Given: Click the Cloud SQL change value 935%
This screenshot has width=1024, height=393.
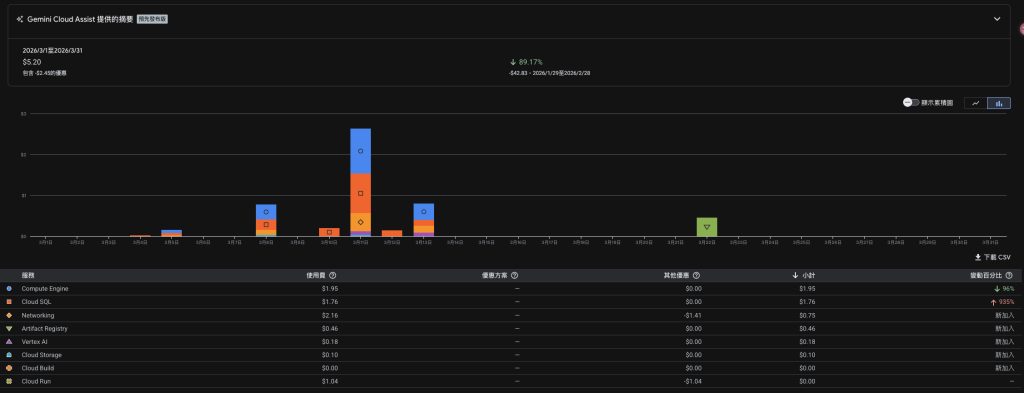Looking at the screenshot, I should click(1006, 302).
